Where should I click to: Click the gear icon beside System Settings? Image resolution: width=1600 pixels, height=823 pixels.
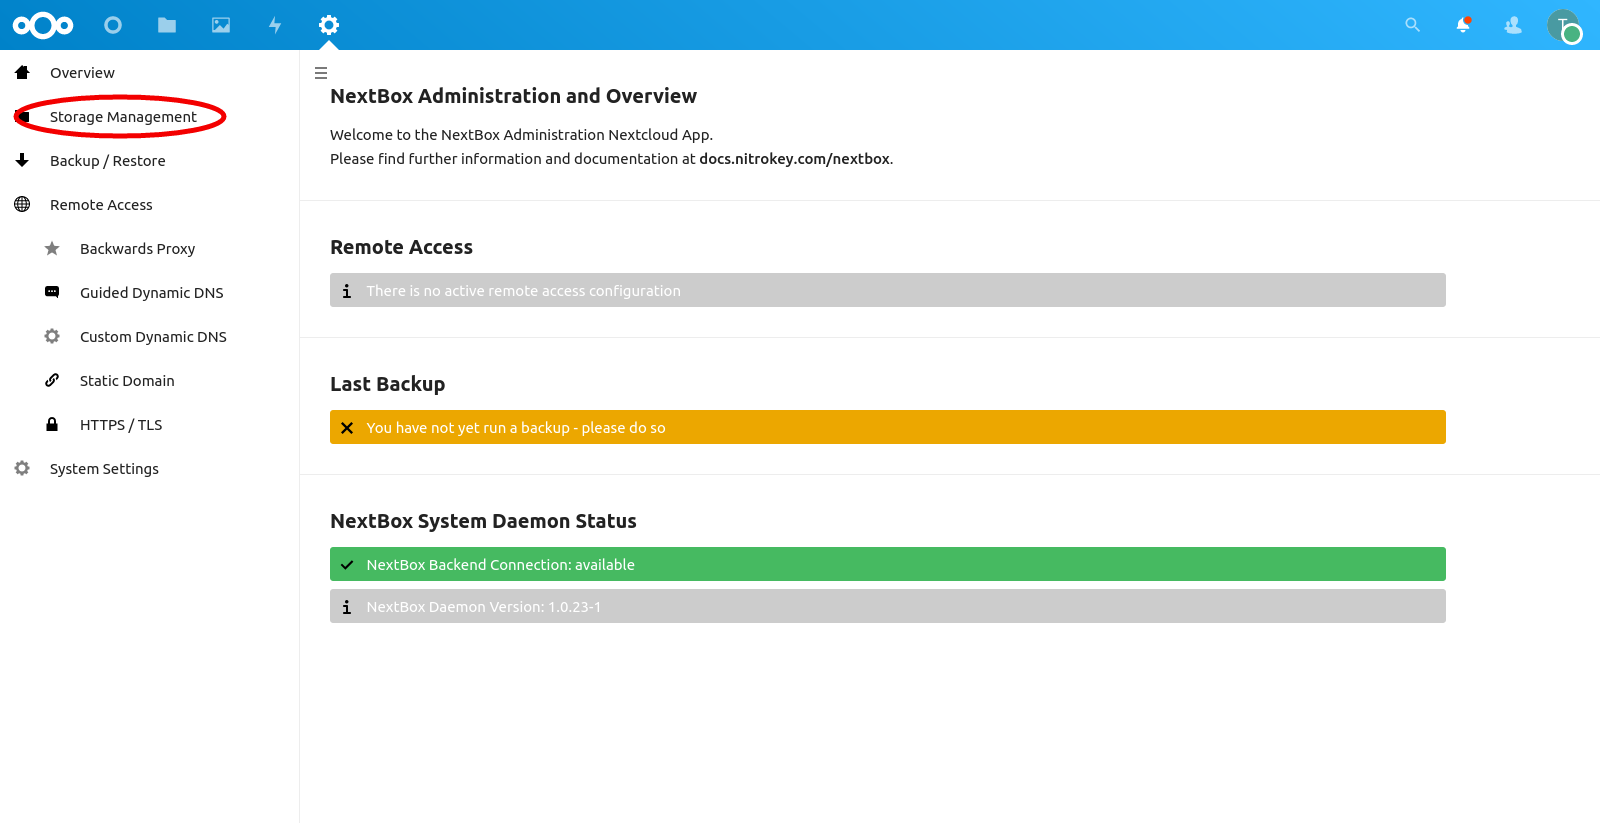tap(22, 468)
